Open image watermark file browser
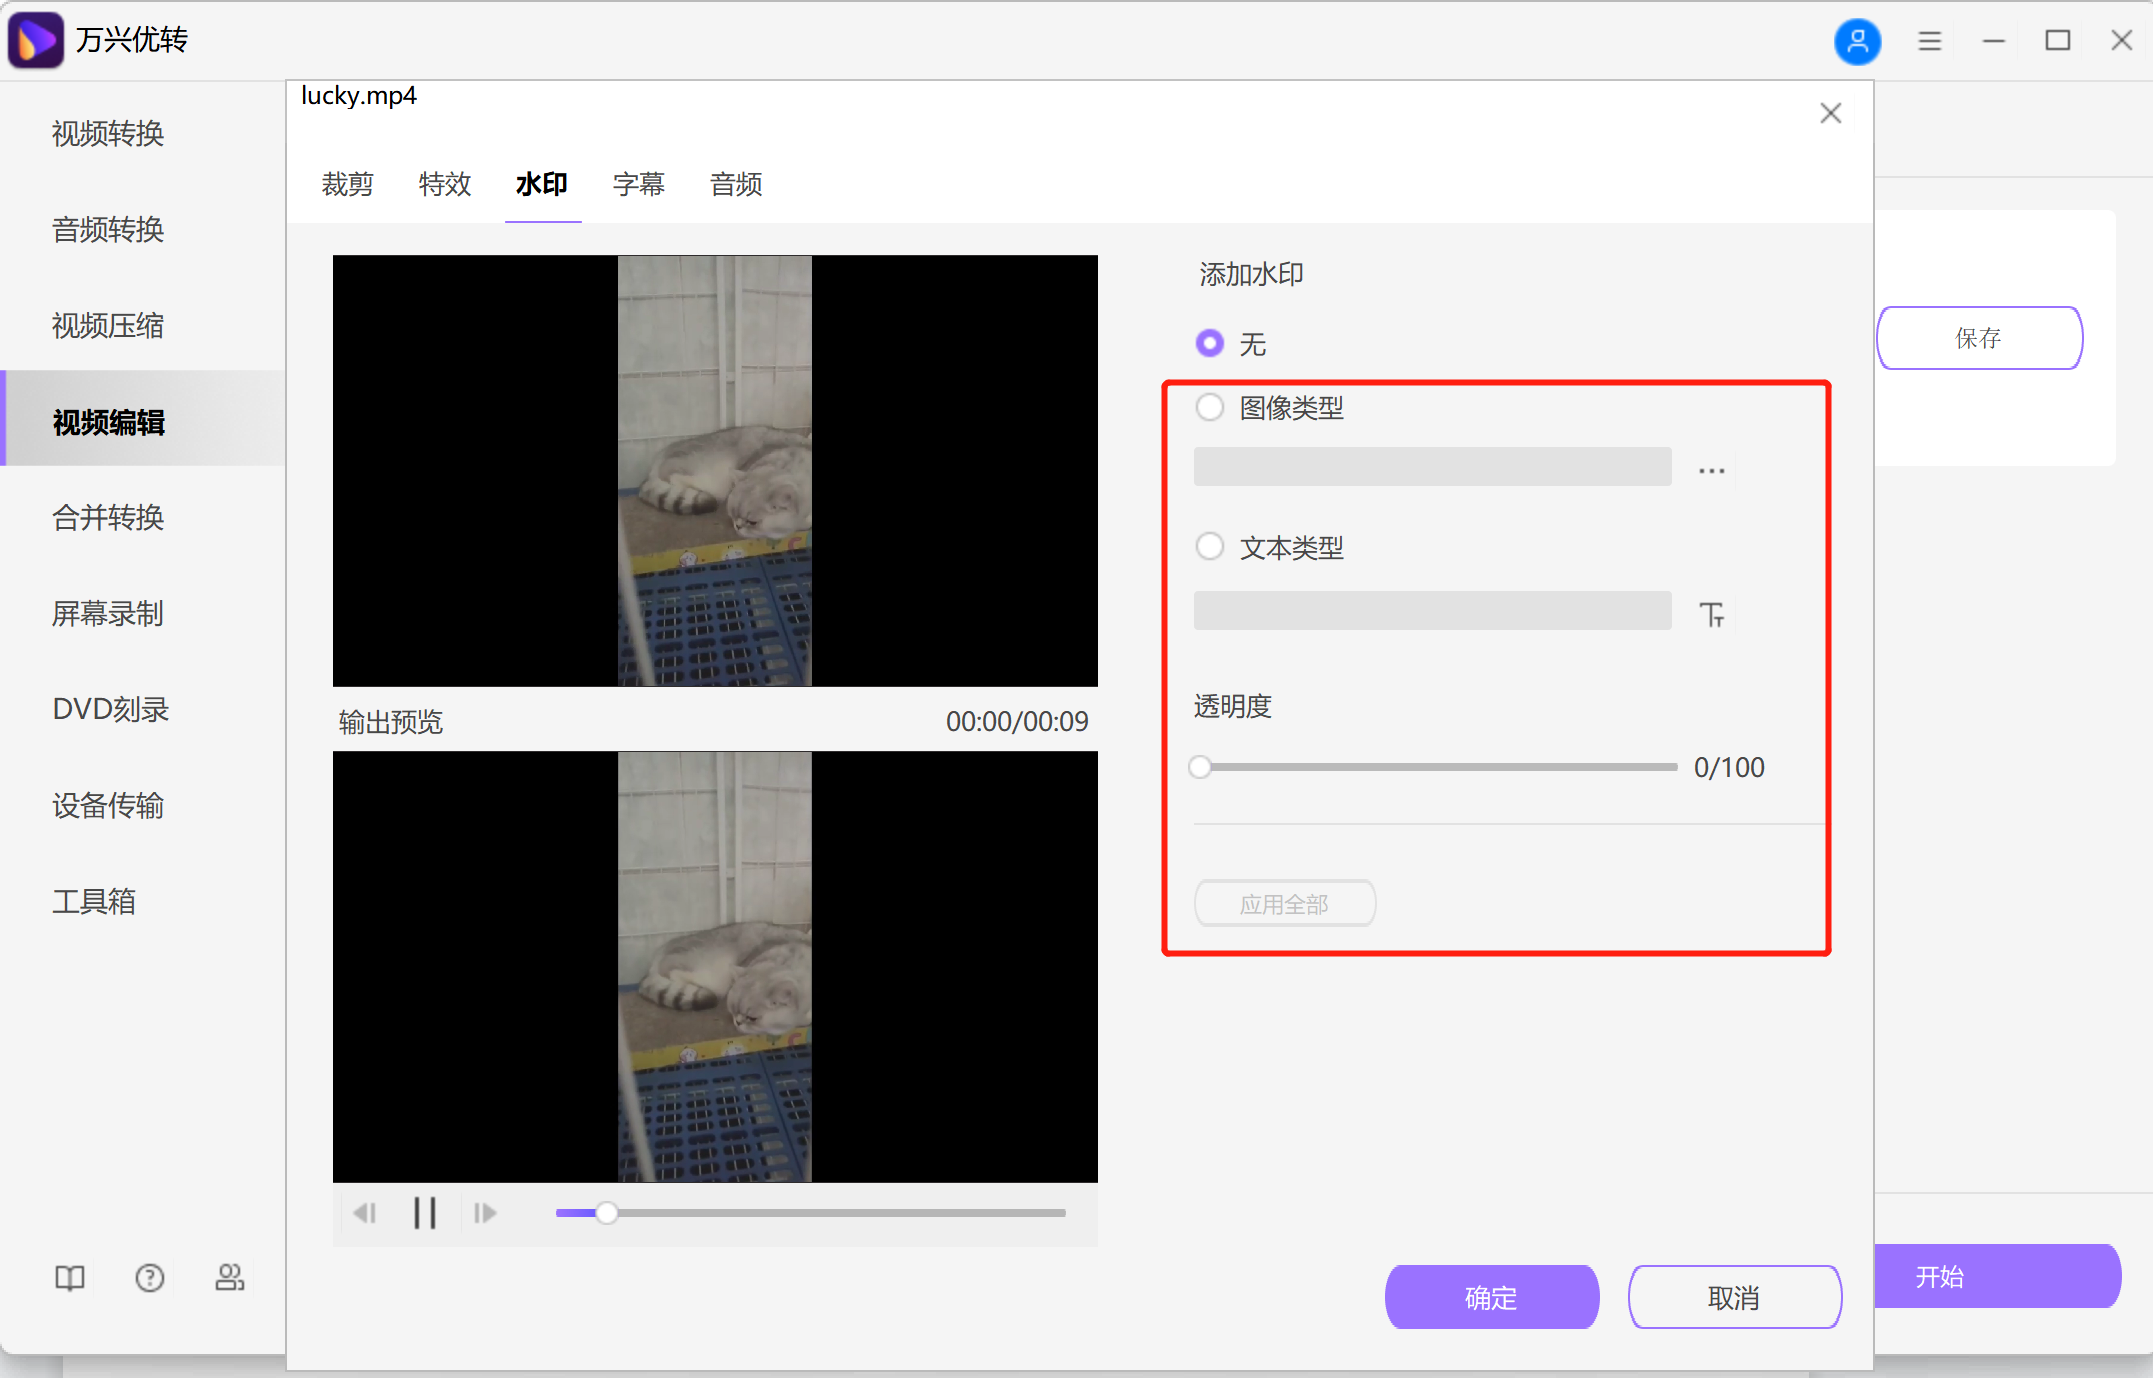 click(1711, 468)
